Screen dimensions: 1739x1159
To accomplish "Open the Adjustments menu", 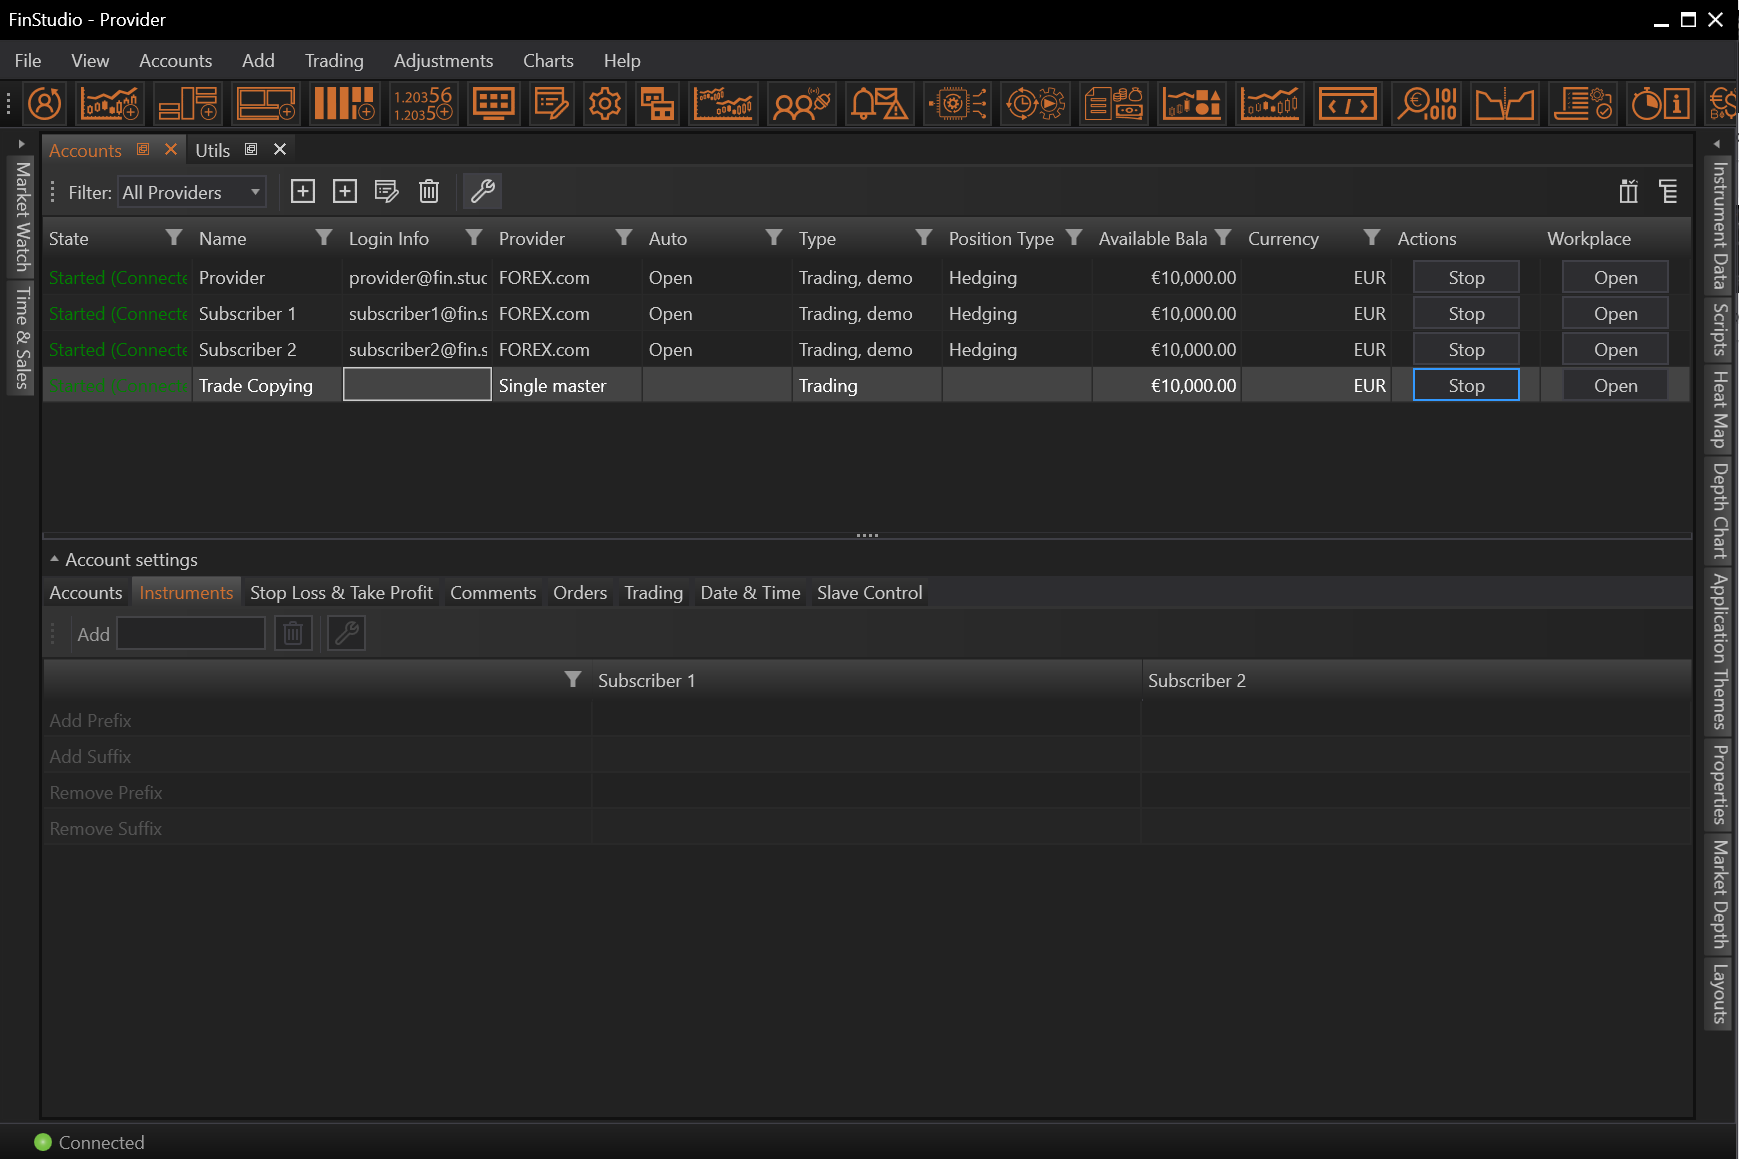I will (x=443, y=61).
